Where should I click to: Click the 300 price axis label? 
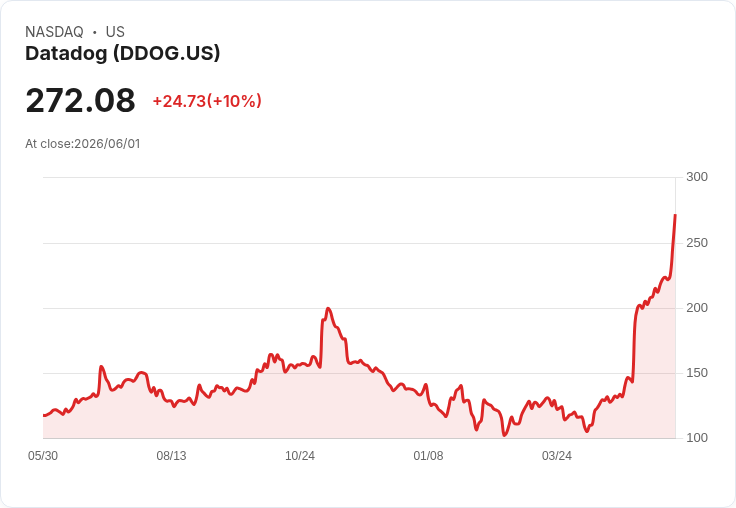(697, 177)
